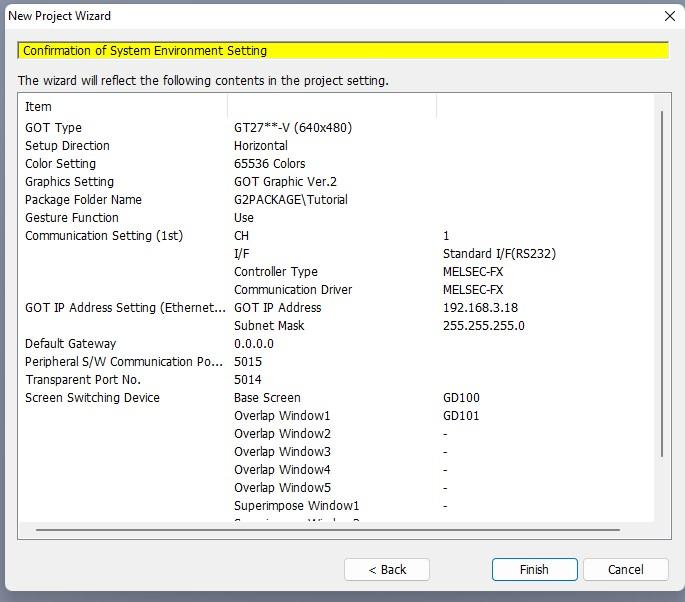Click the 0.0.0.0 gateway value

click(x=253, y=343)
